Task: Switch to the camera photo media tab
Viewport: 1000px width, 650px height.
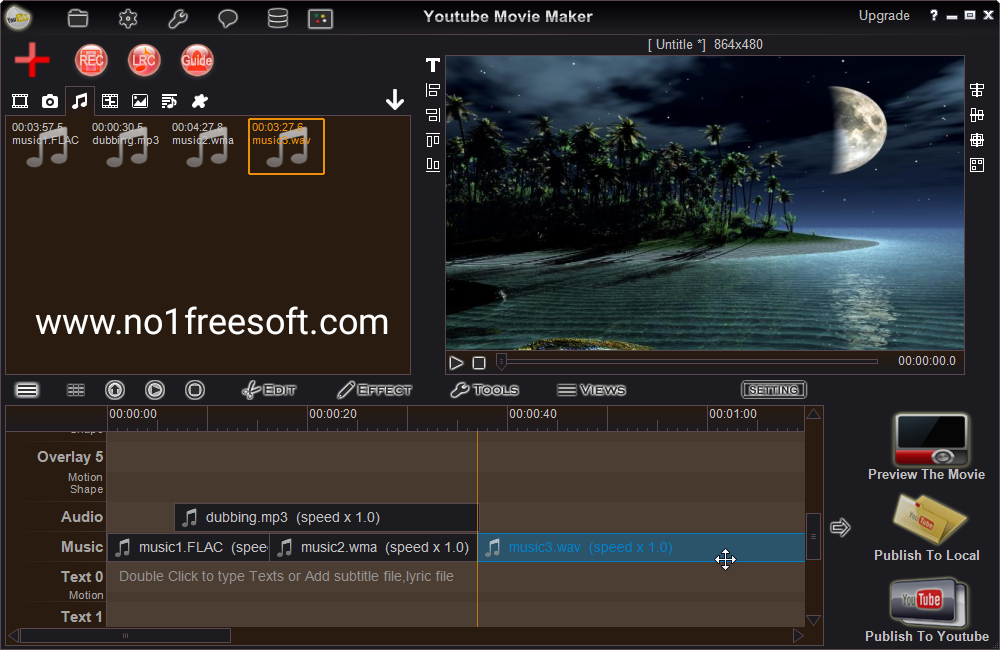Action: tap(50, 101)
